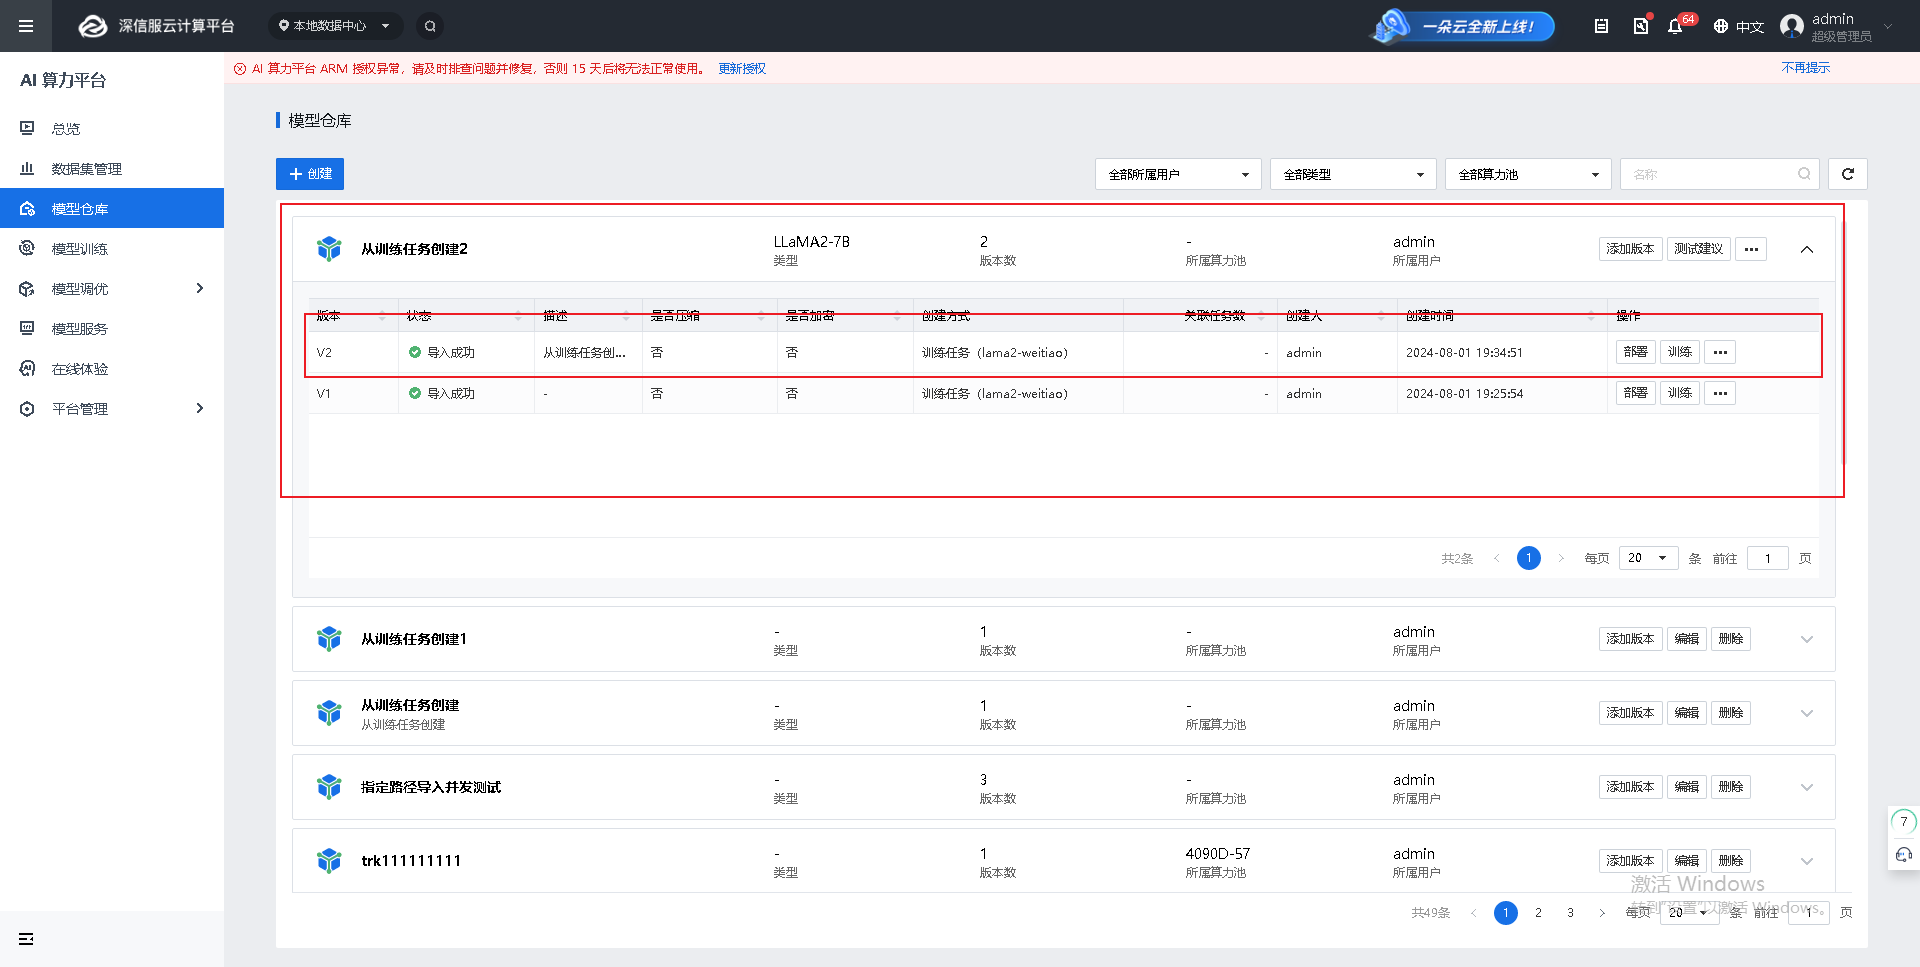Click 编辑 for 从训练任务创建
The height and width of the screenshot is (967, 1920).
click(1687, 713)
